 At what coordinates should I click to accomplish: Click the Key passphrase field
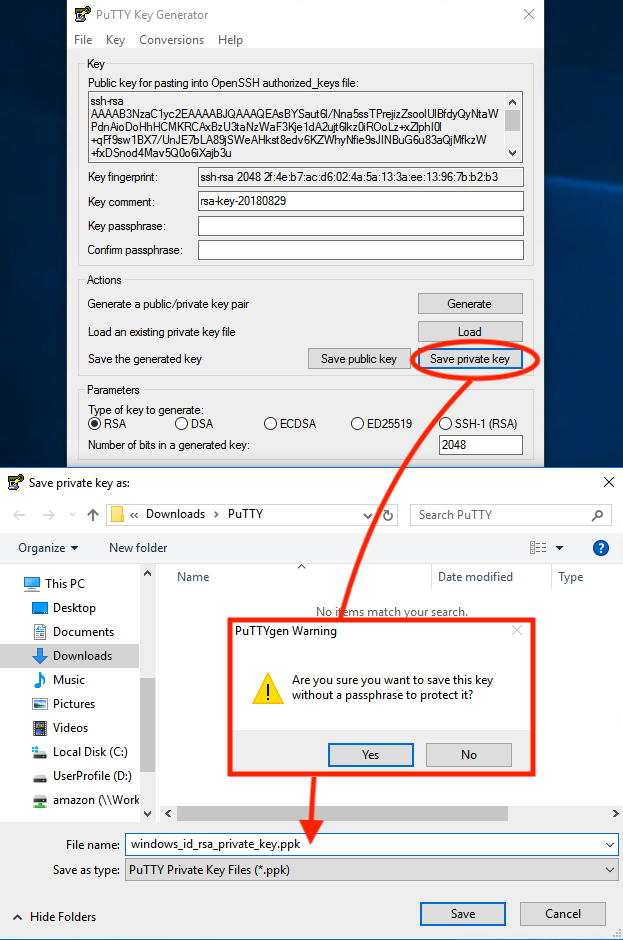[x=360, y=225]
